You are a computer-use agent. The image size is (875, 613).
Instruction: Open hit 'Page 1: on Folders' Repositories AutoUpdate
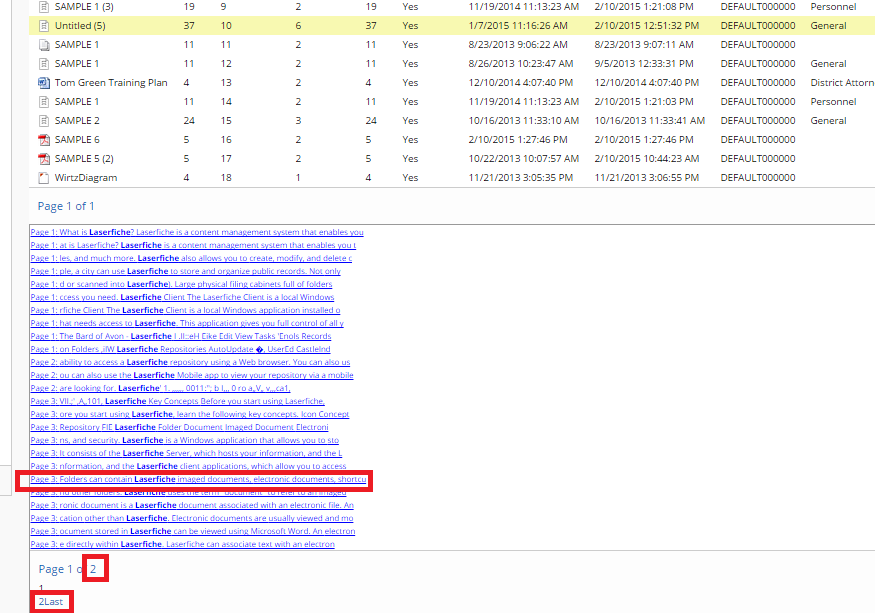(180, 349)
